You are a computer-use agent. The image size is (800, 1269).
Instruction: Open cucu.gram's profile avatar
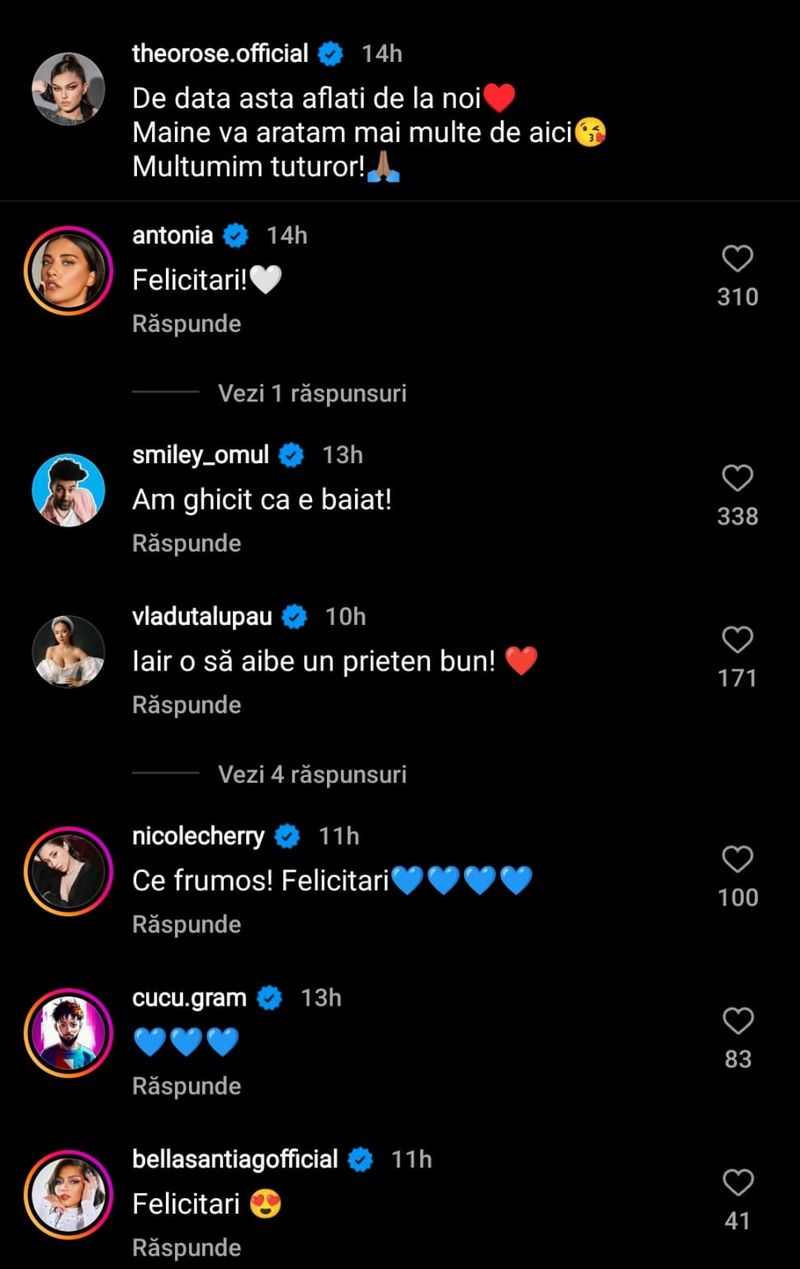tap(68, 1033)
